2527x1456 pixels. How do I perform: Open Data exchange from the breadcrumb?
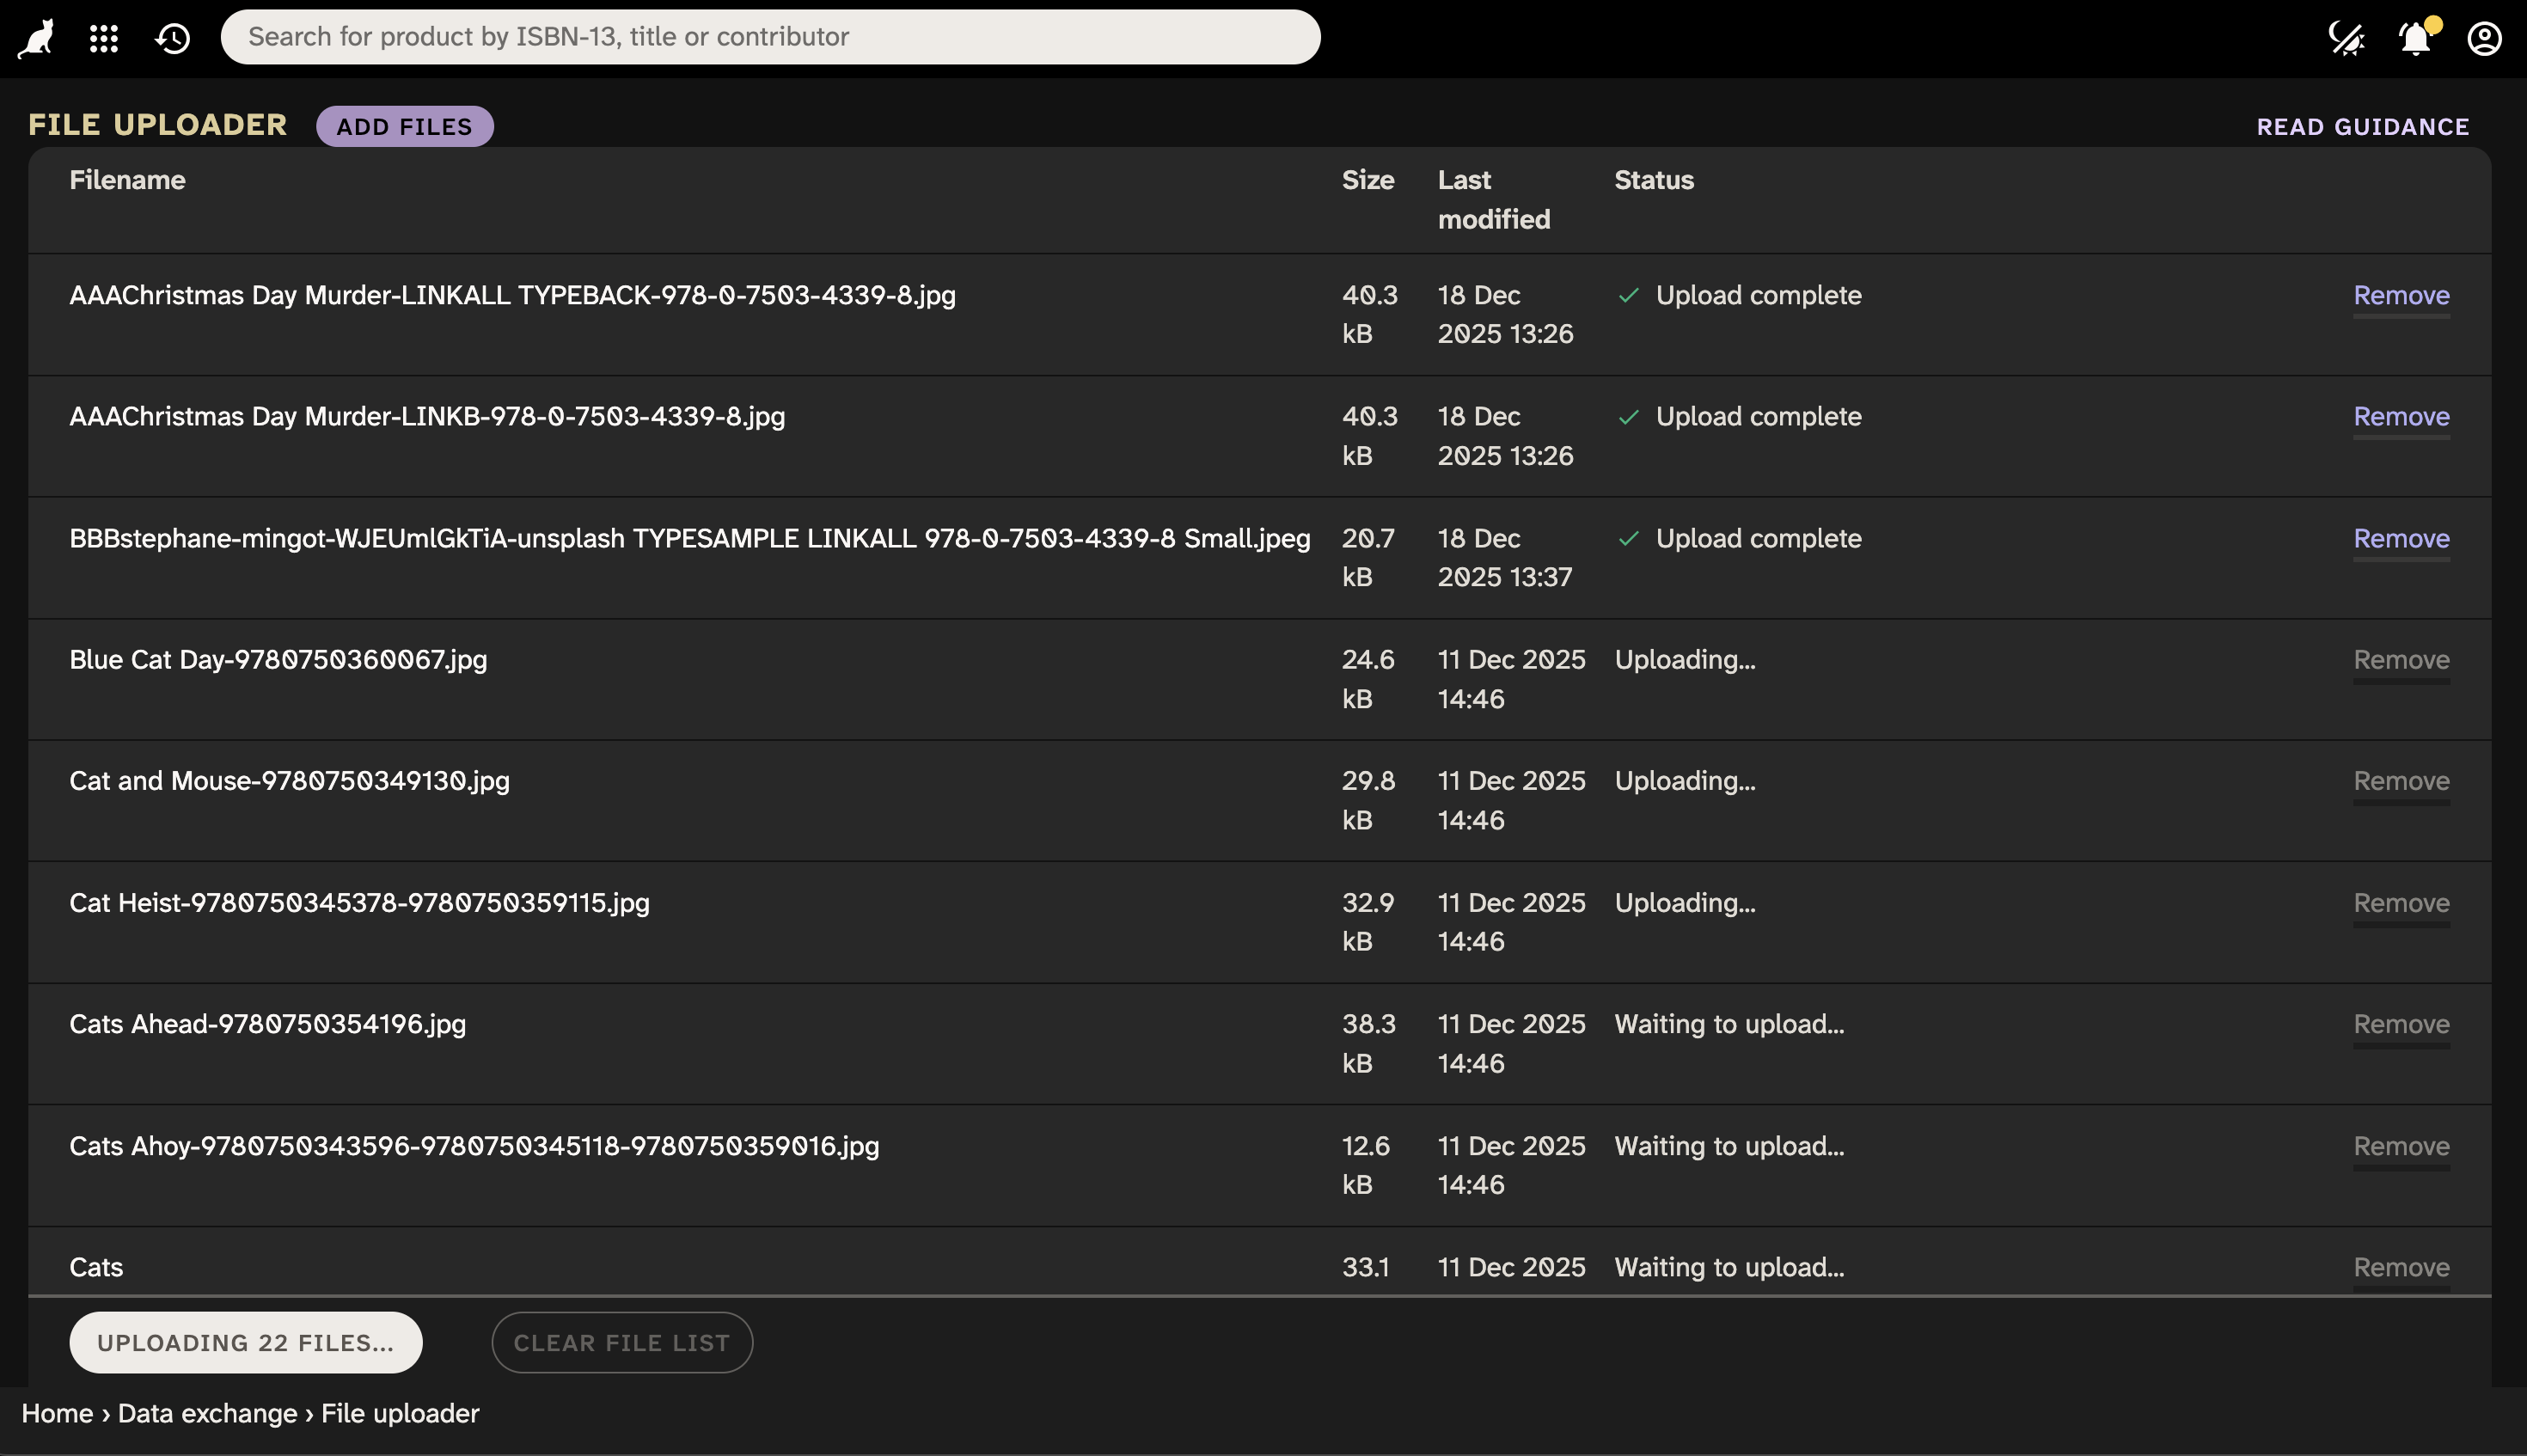pyautogui.click(x=209, y=1413)
